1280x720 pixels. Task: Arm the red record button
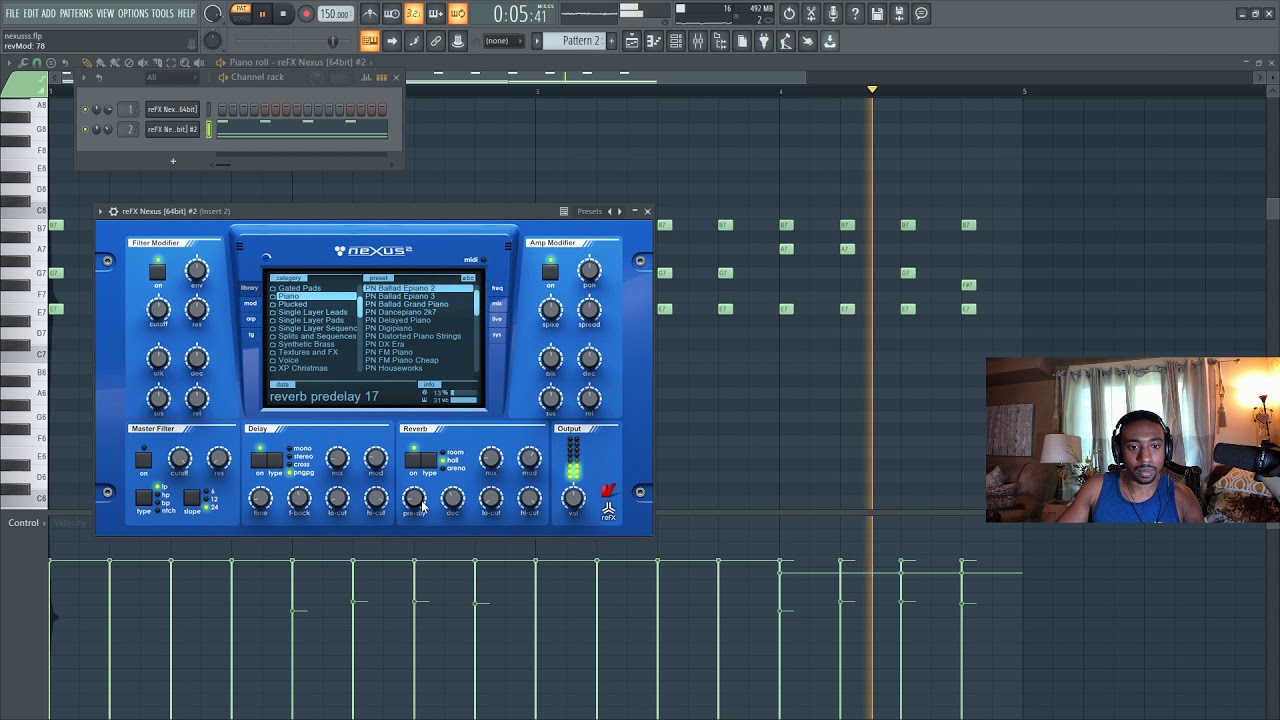point(306,14)
